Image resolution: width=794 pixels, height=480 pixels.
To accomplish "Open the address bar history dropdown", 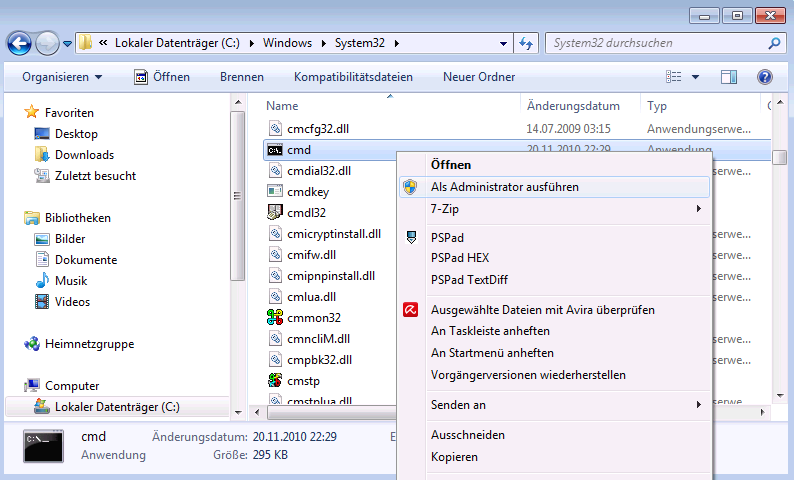I will 503,44.
